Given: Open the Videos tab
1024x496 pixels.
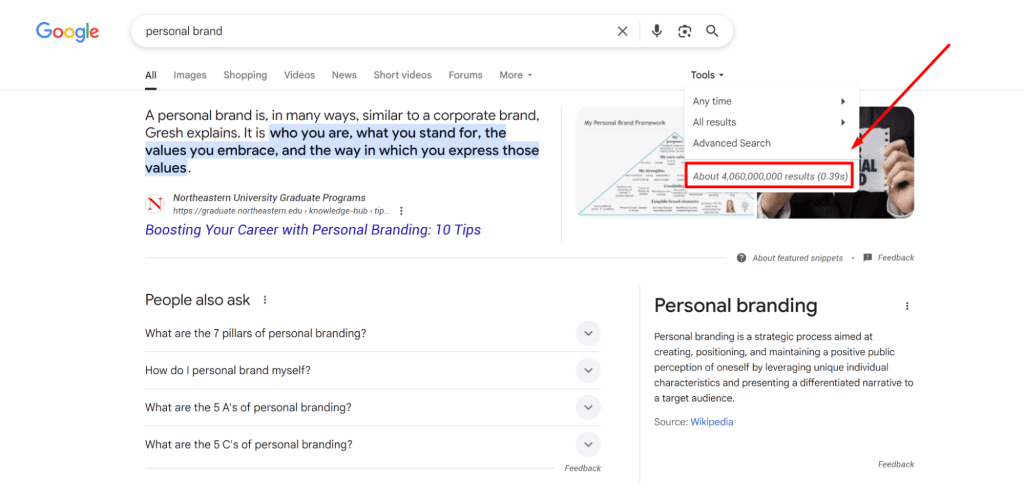Looking at the screenshot, I should [x=299, y=75].
